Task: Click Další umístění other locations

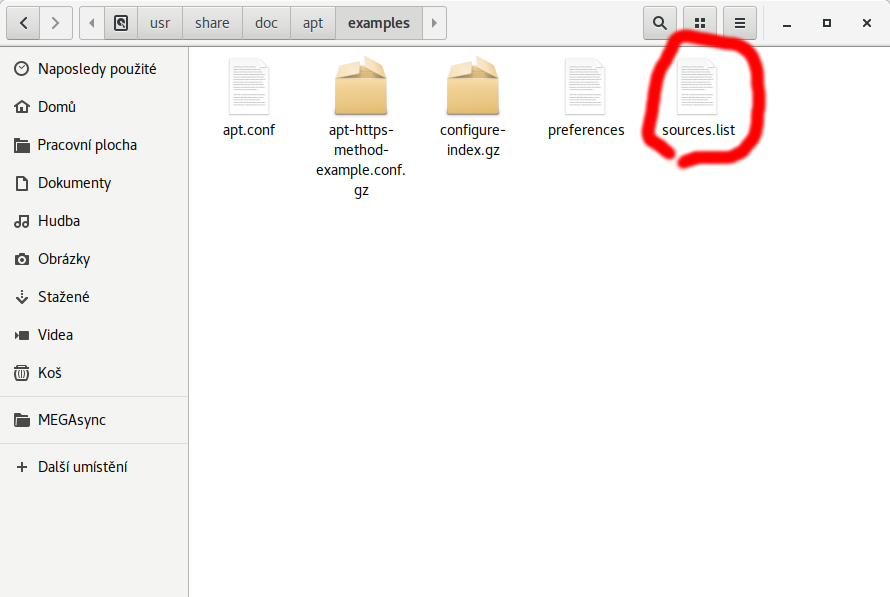Action: click(82, 467)
